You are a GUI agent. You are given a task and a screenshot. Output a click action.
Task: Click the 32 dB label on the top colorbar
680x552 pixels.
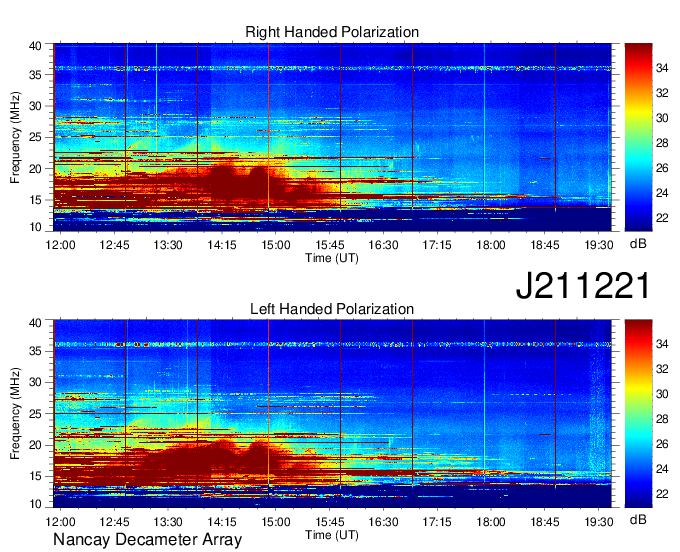pos(662,93)
